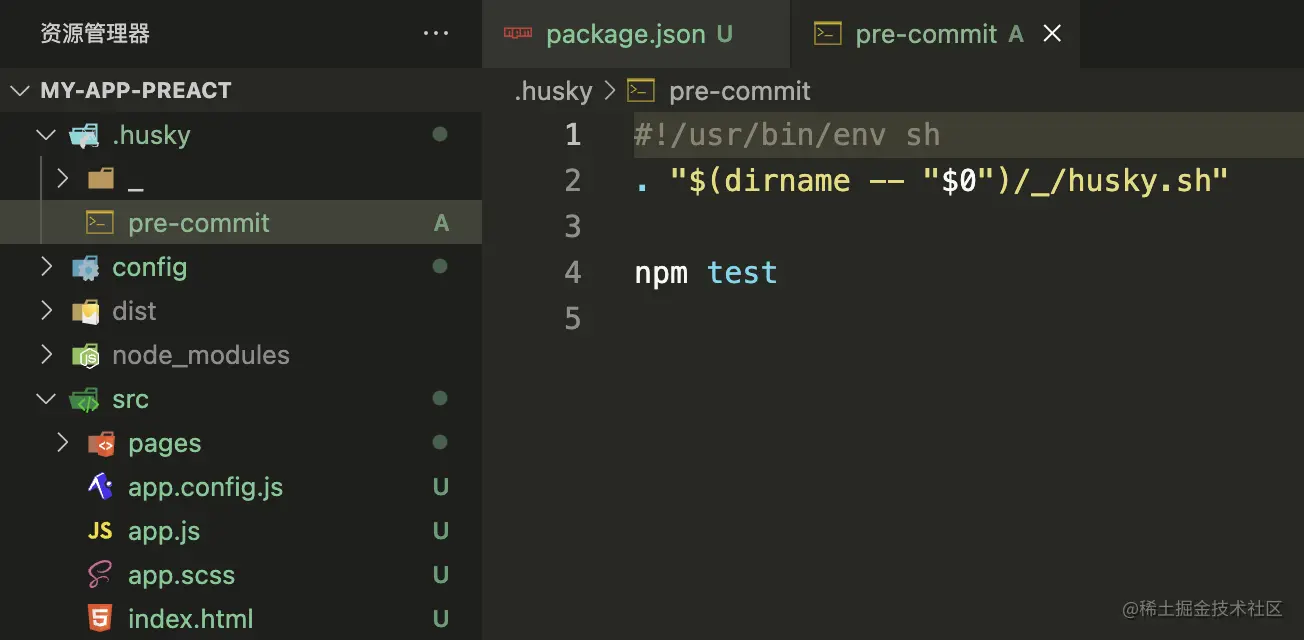Viewport: 1304px width, 640px height.
Task: Select the node_modules folder name
Action: coord(201,355)
